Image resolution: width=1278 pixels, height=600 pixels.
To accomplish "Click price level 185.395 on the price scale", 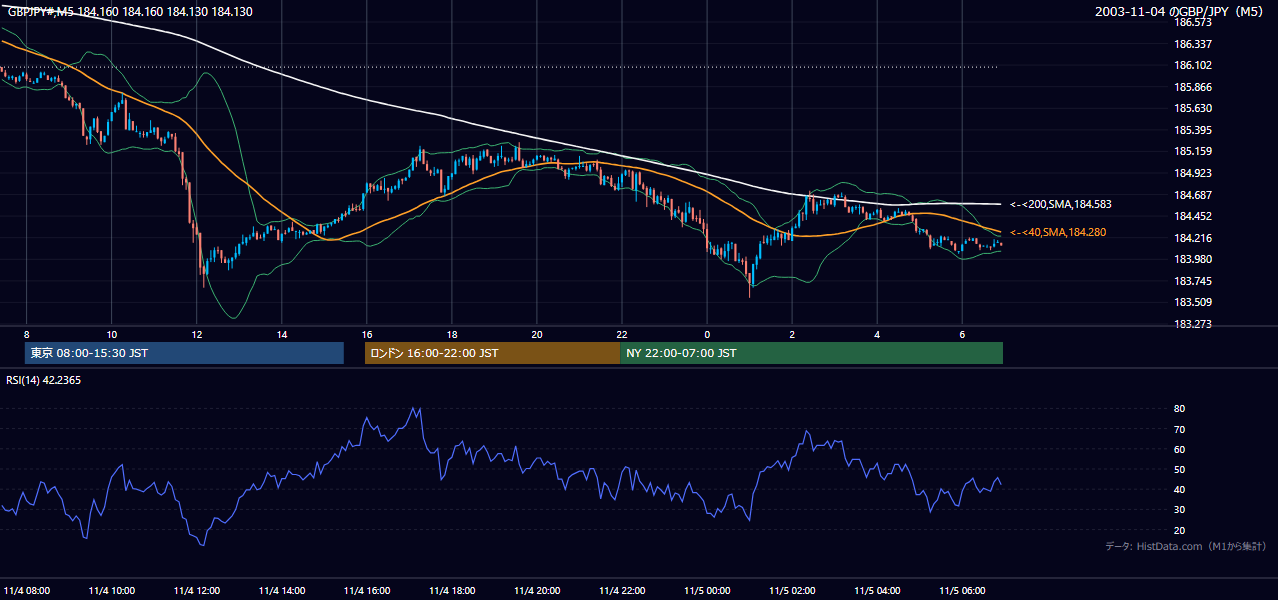I will (1193, 130).
